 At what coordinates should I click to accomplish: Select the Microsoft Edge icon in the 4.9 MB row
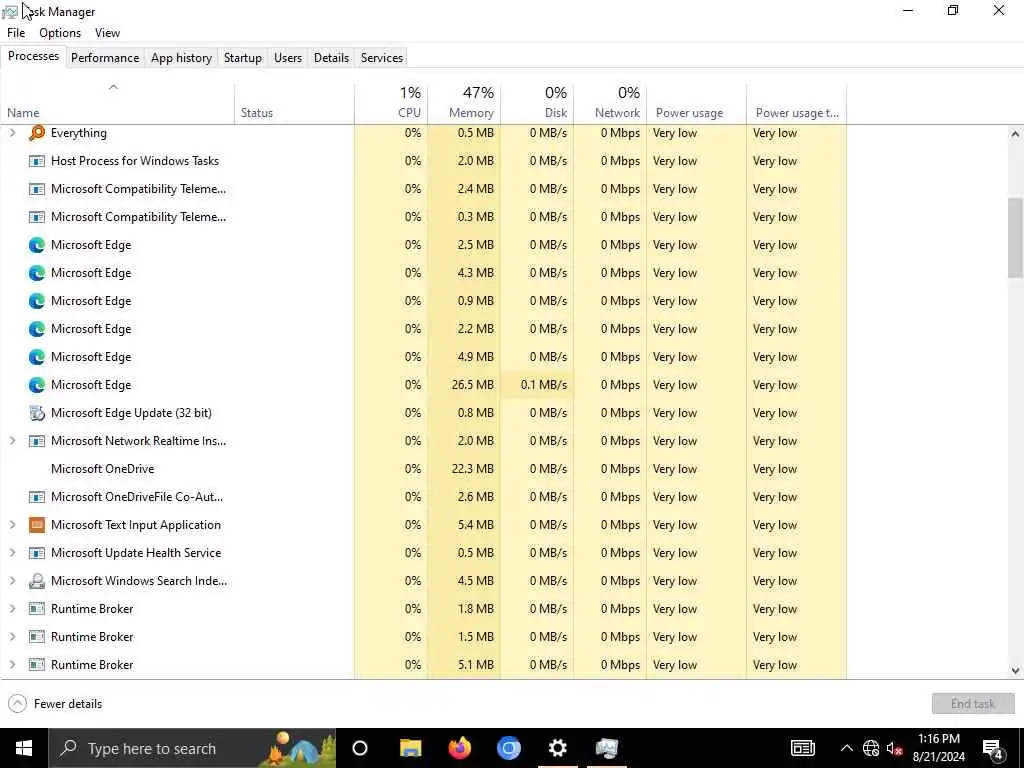tap(37, 357)
